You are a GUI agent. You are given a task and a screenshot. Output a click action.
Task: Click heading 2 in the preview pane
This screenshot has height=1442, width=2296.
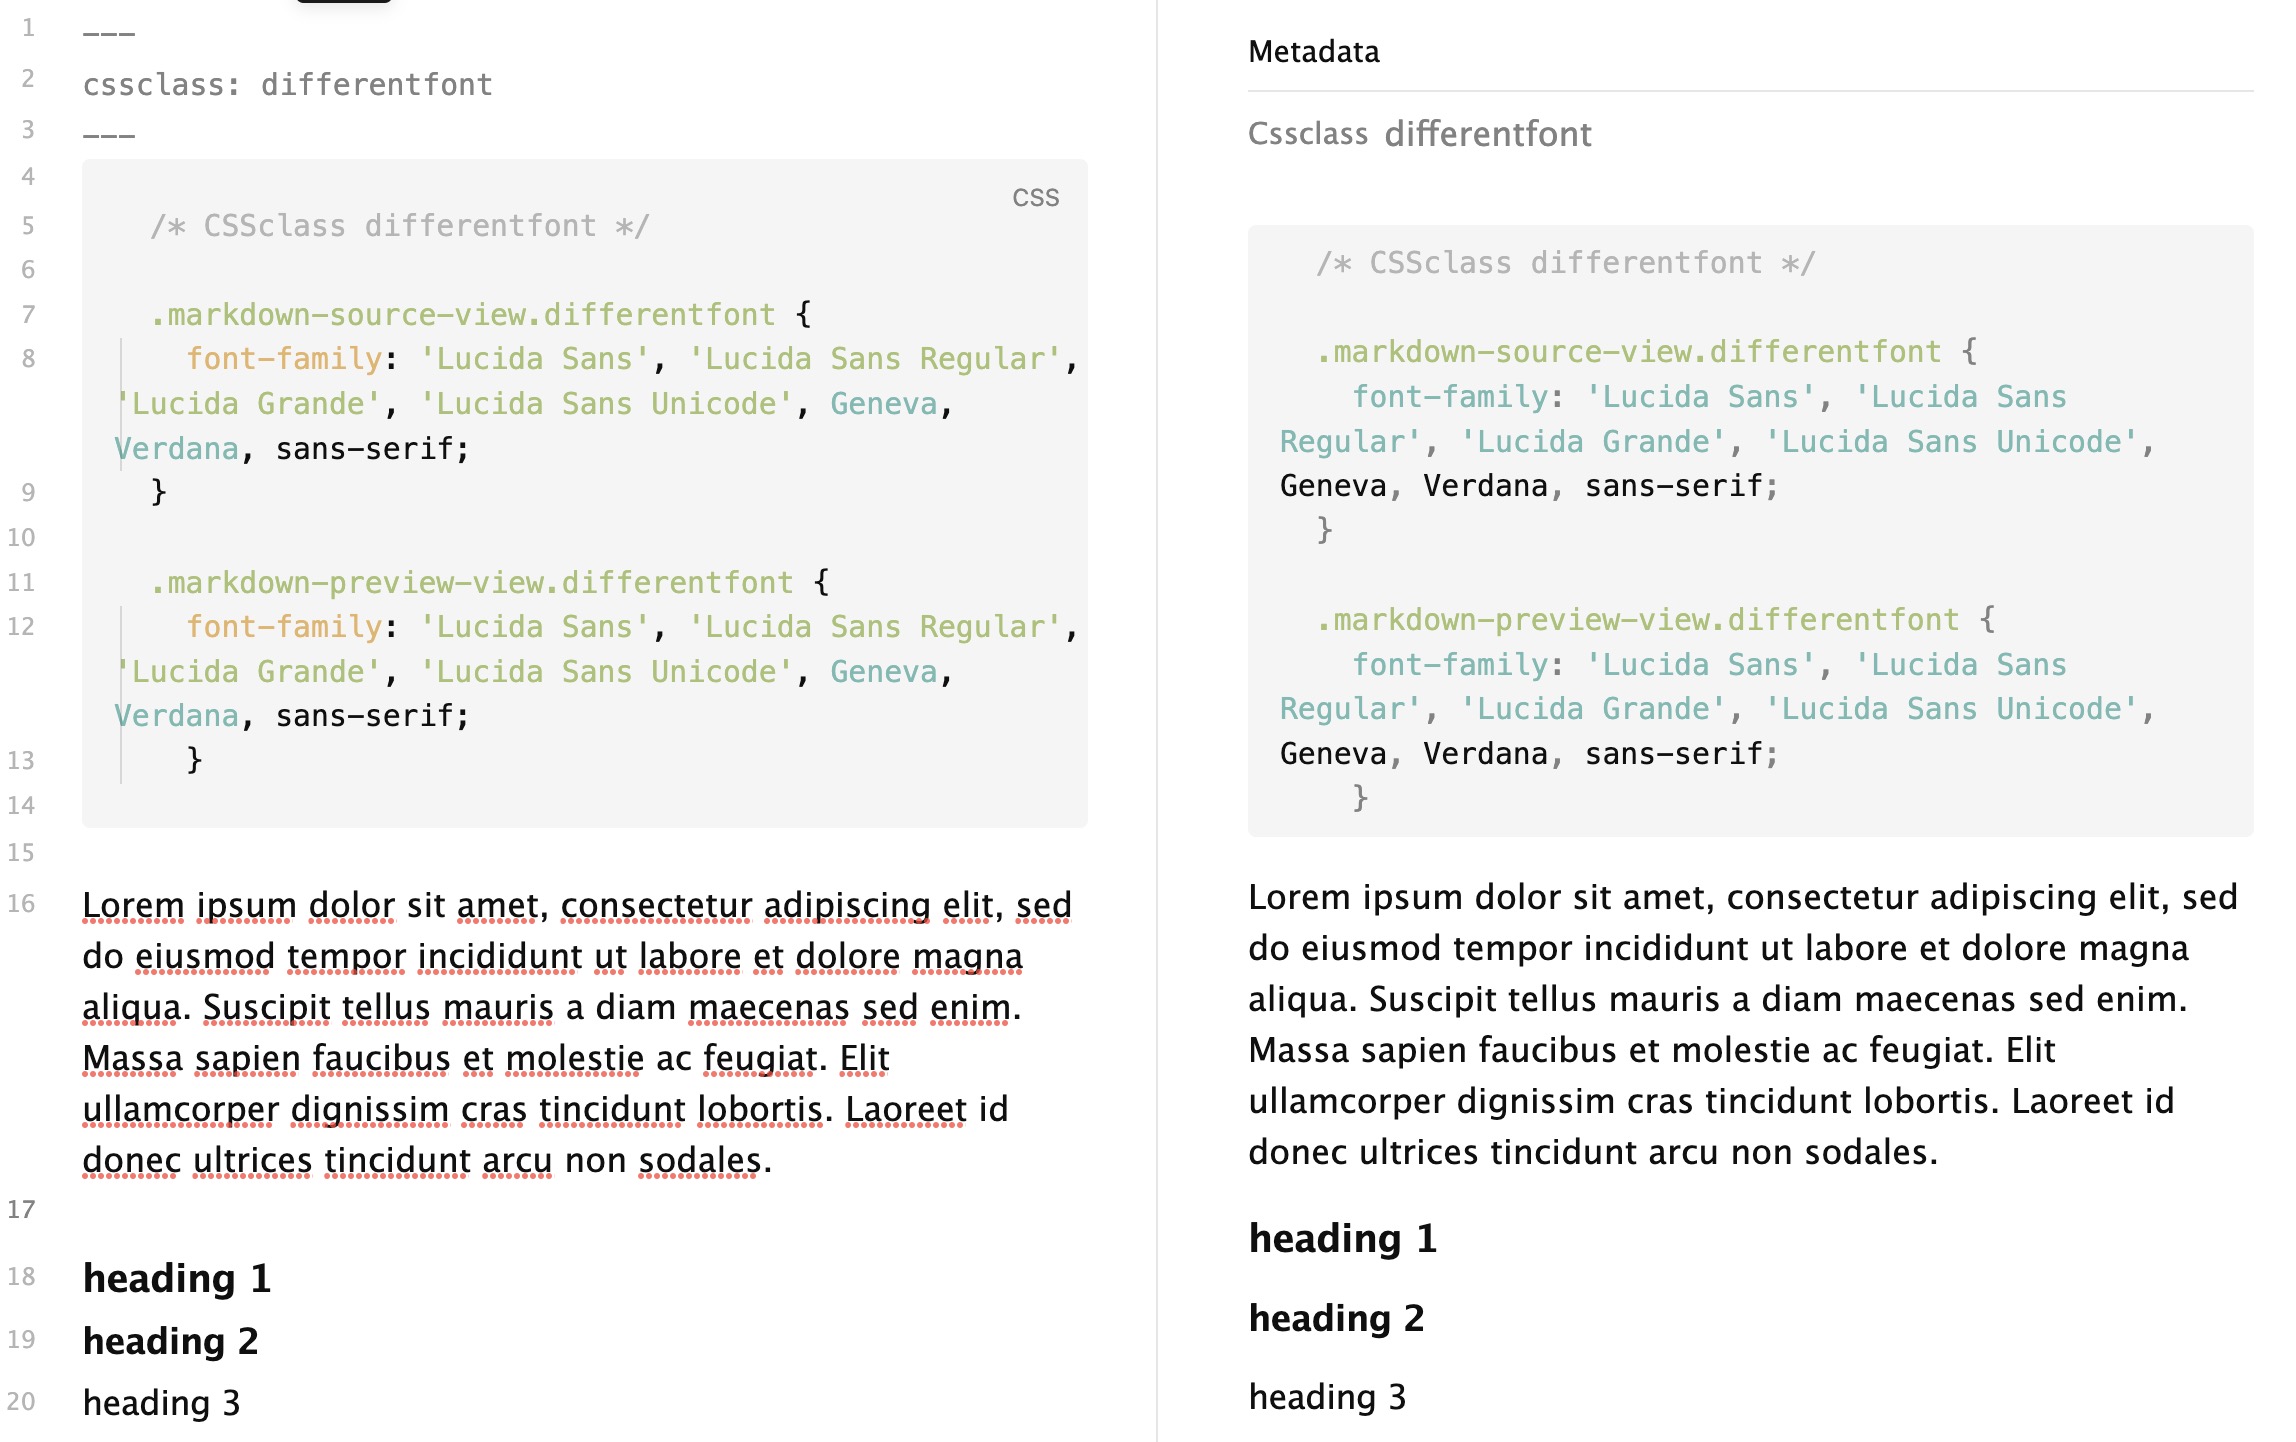[1336, 1319]
